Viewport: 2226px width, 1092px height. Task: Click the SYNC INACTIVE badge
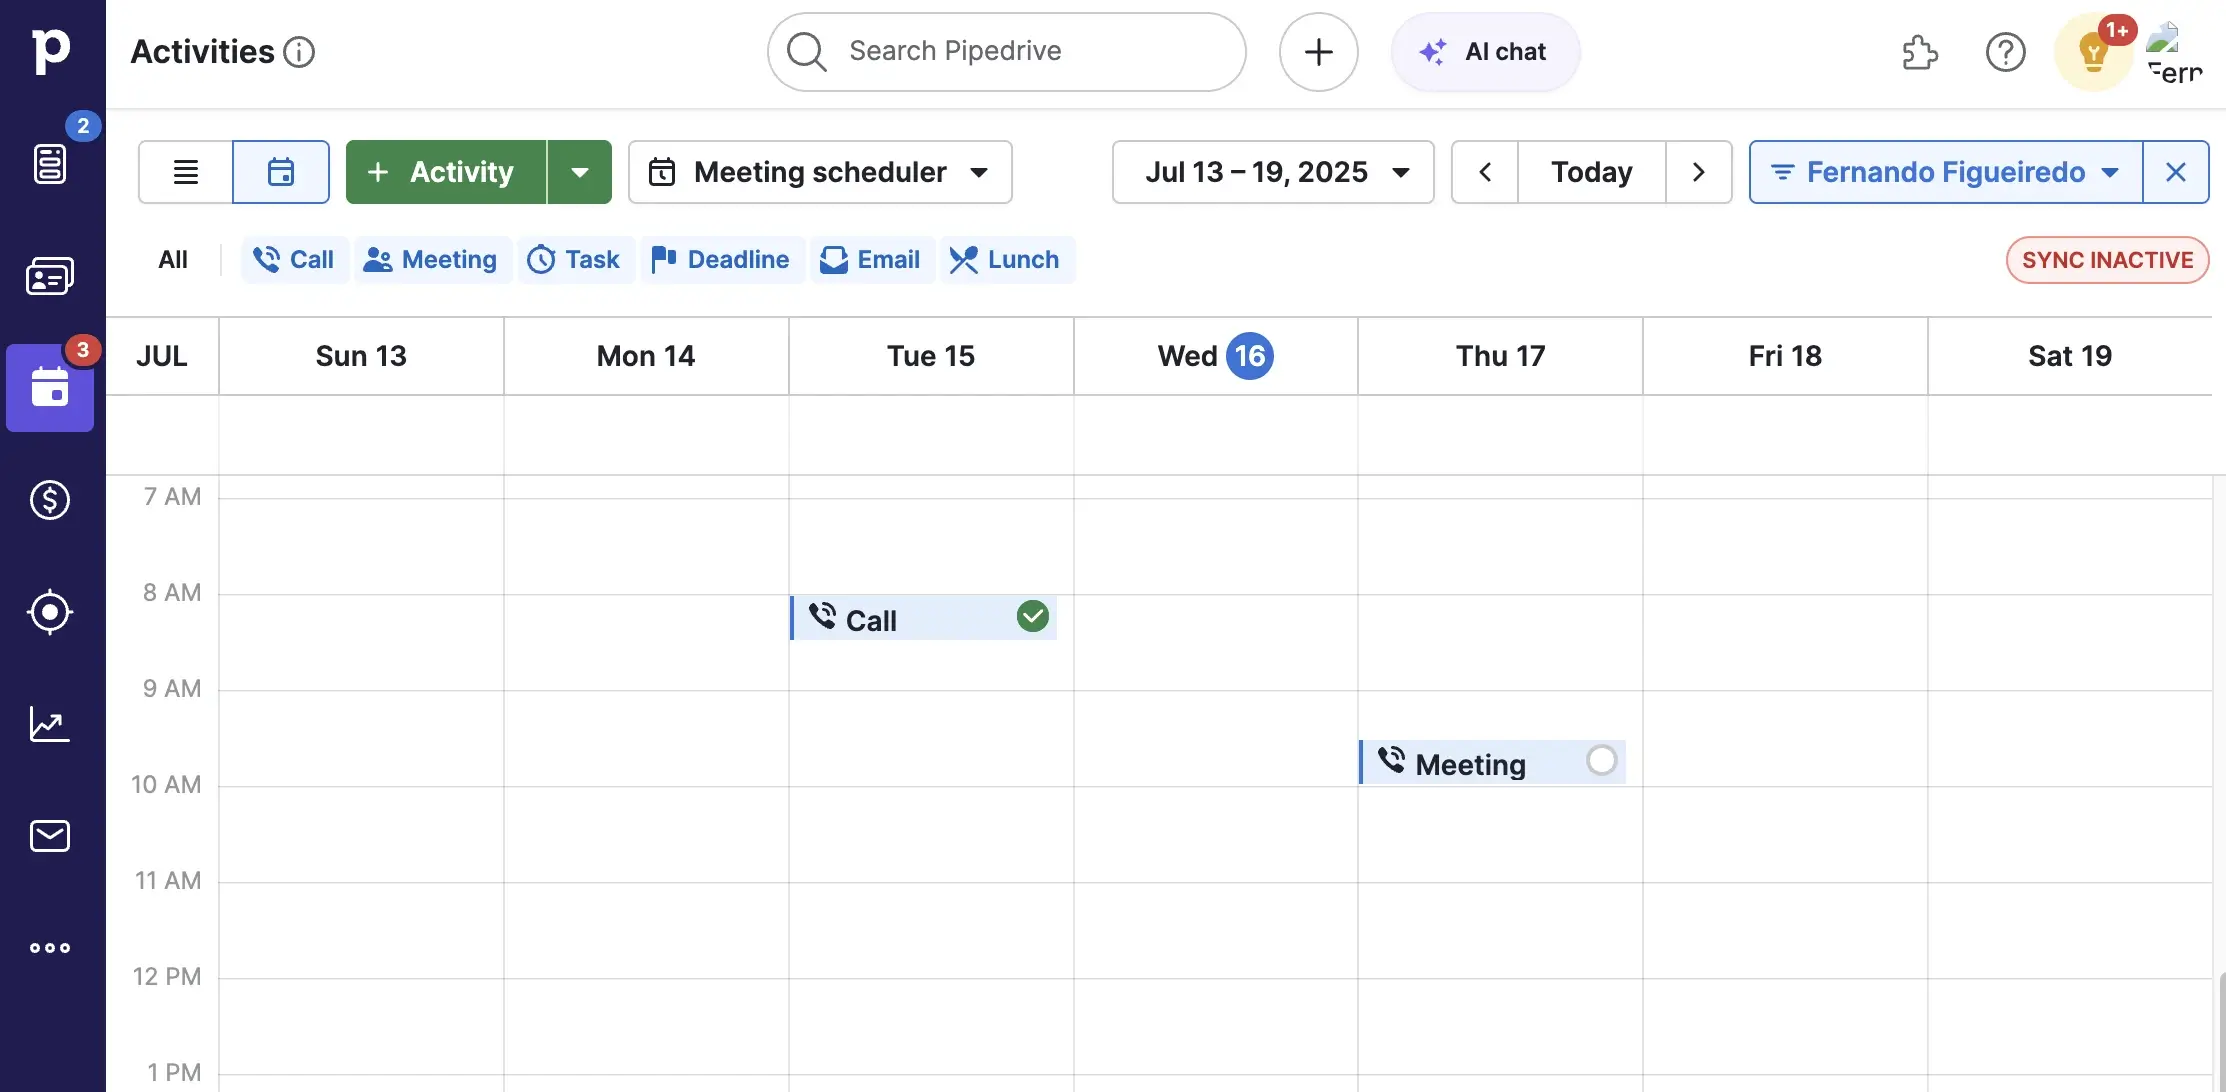point(2107,260)
